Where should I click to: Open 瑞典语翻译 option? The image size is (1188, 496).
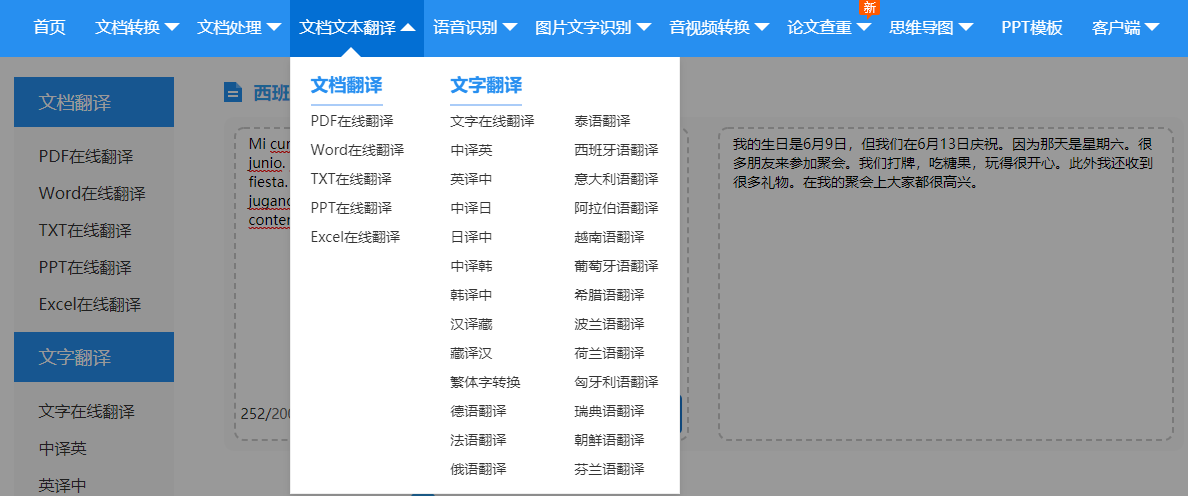[x=609, y=411]
